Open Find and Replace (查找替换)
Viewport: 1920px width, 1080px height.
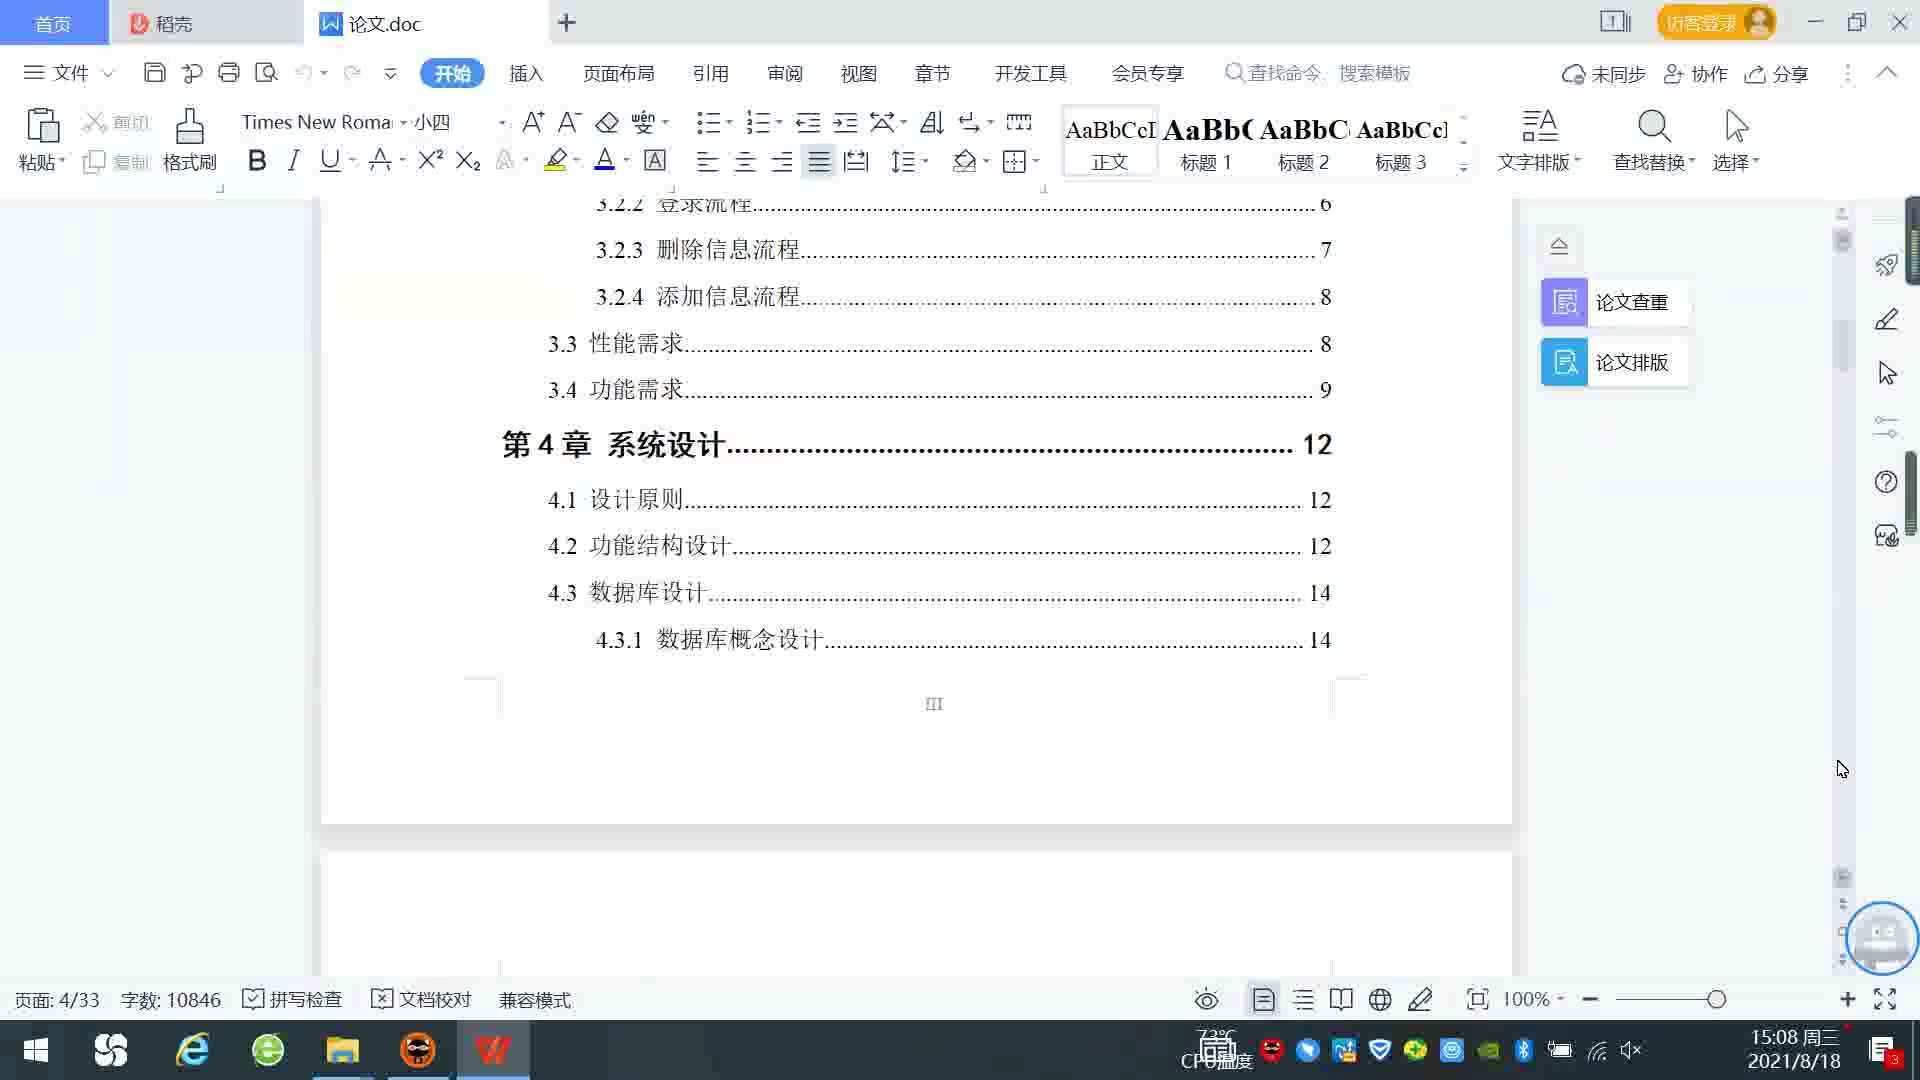pyautogui.click(x=1653, y=139)
